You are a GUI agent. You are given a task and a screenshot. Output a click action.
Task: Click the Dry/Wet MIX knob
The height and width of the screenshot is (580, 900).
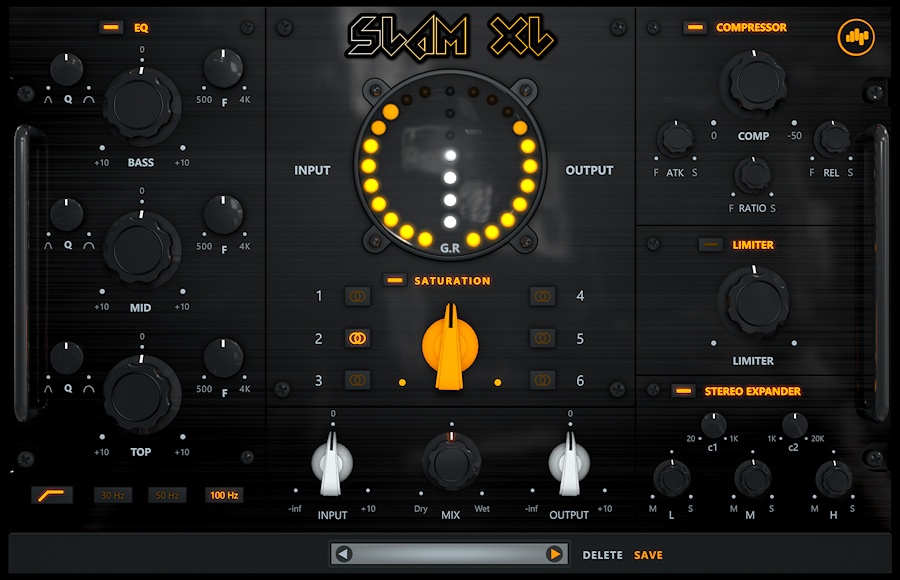(x=451, y=462)
